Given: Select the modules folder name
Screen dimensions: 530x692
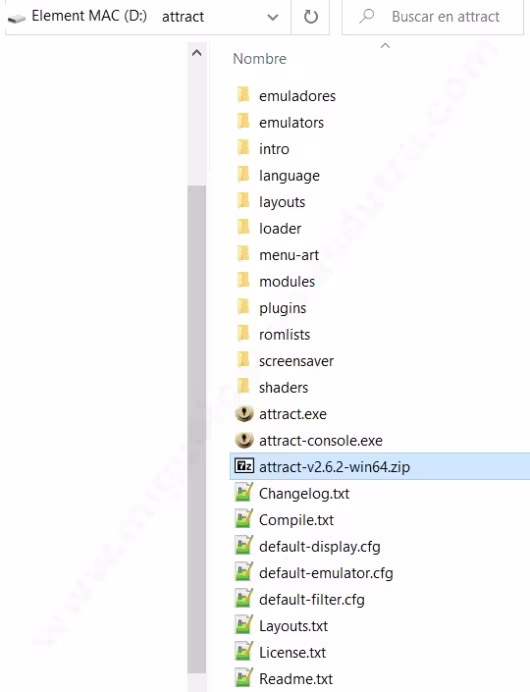Looking at the screenshot, I should 287,281.
